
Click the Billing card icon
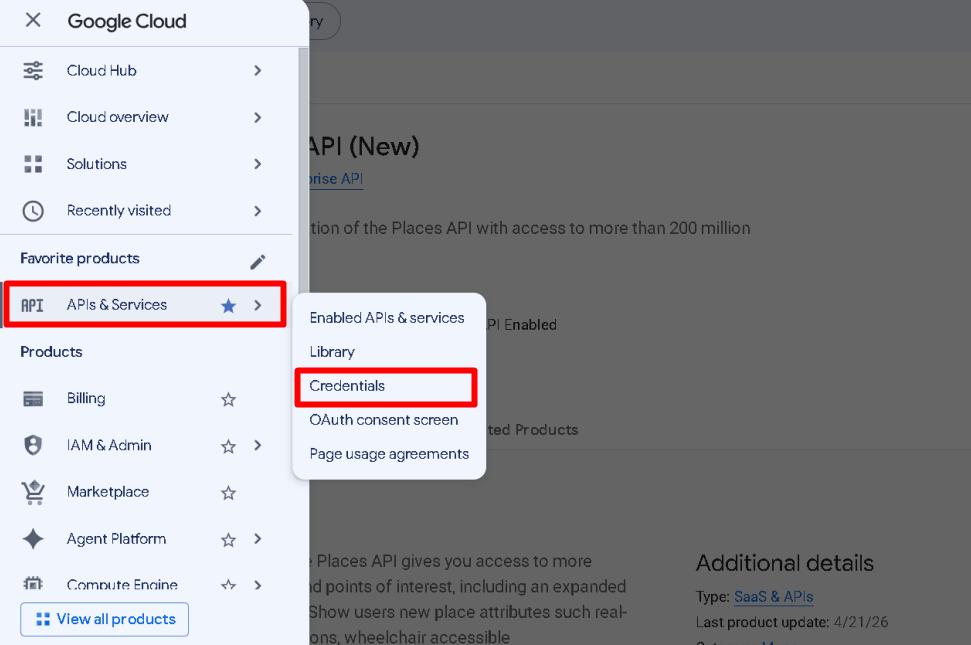point(33,399)
